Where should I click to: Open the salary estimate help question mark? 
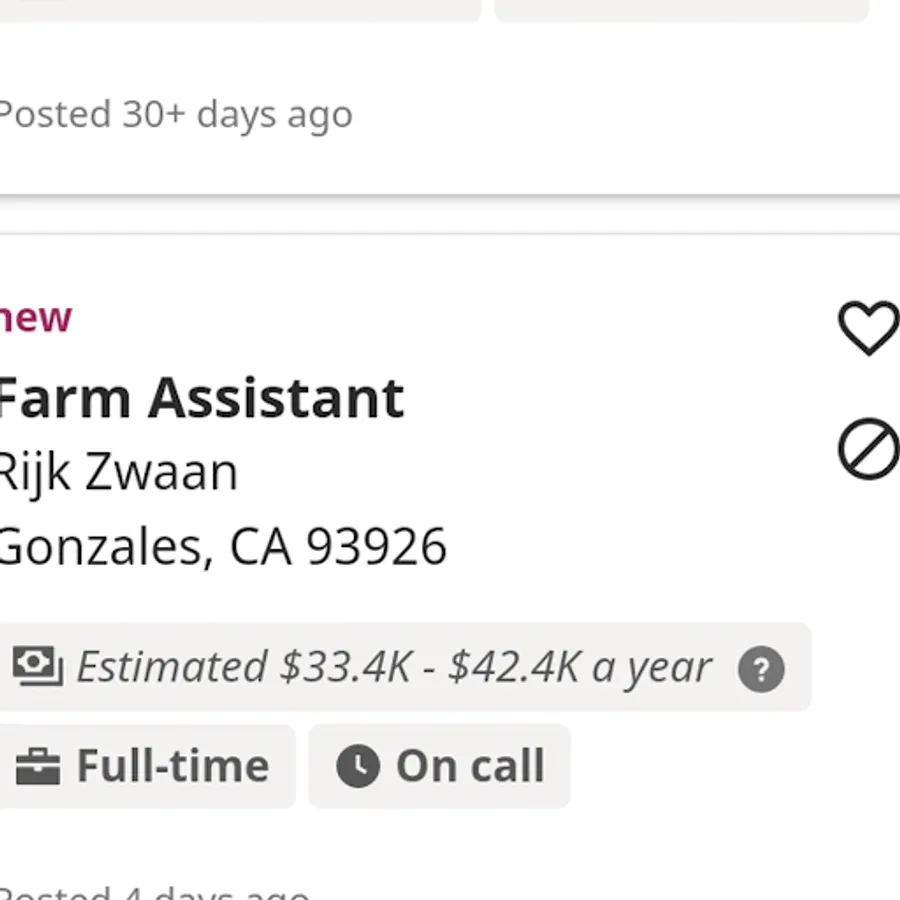(761, 669)
